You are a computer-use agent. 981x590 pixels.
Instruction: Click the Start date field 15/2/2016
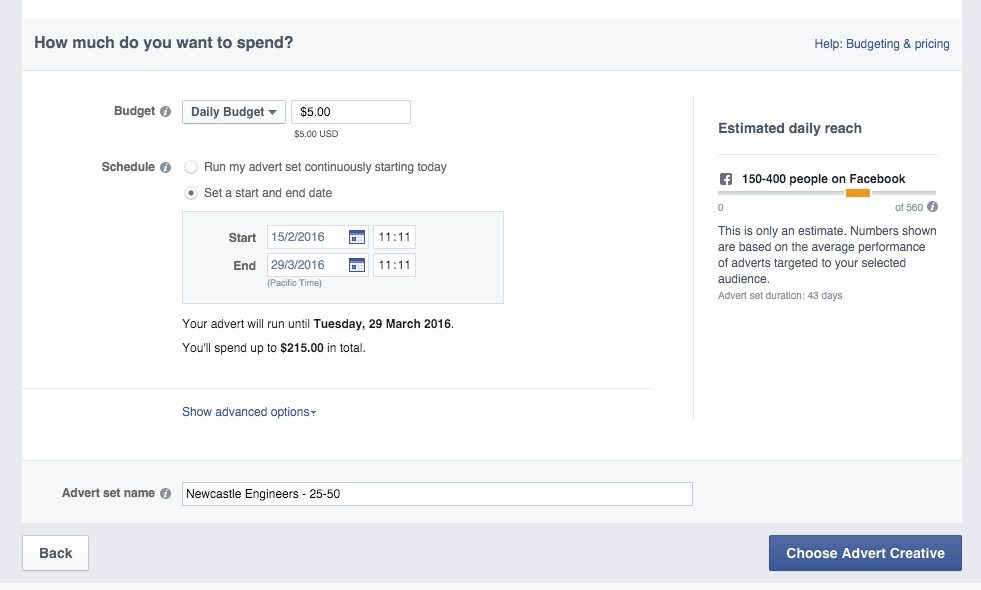click(305, 237)
